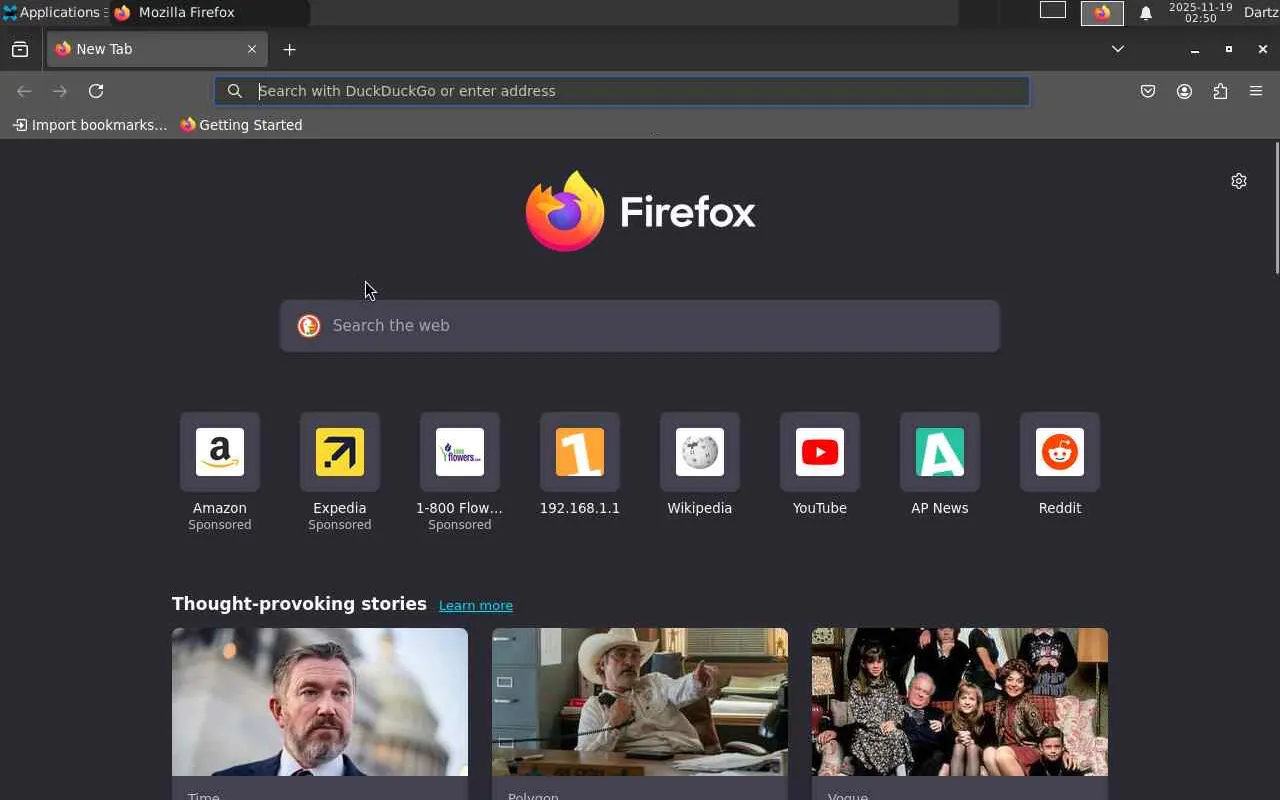Open the Firefox account menu
Image resolution: width=1280 pixels, height=800 pixels.
(x=1184, y=91)
